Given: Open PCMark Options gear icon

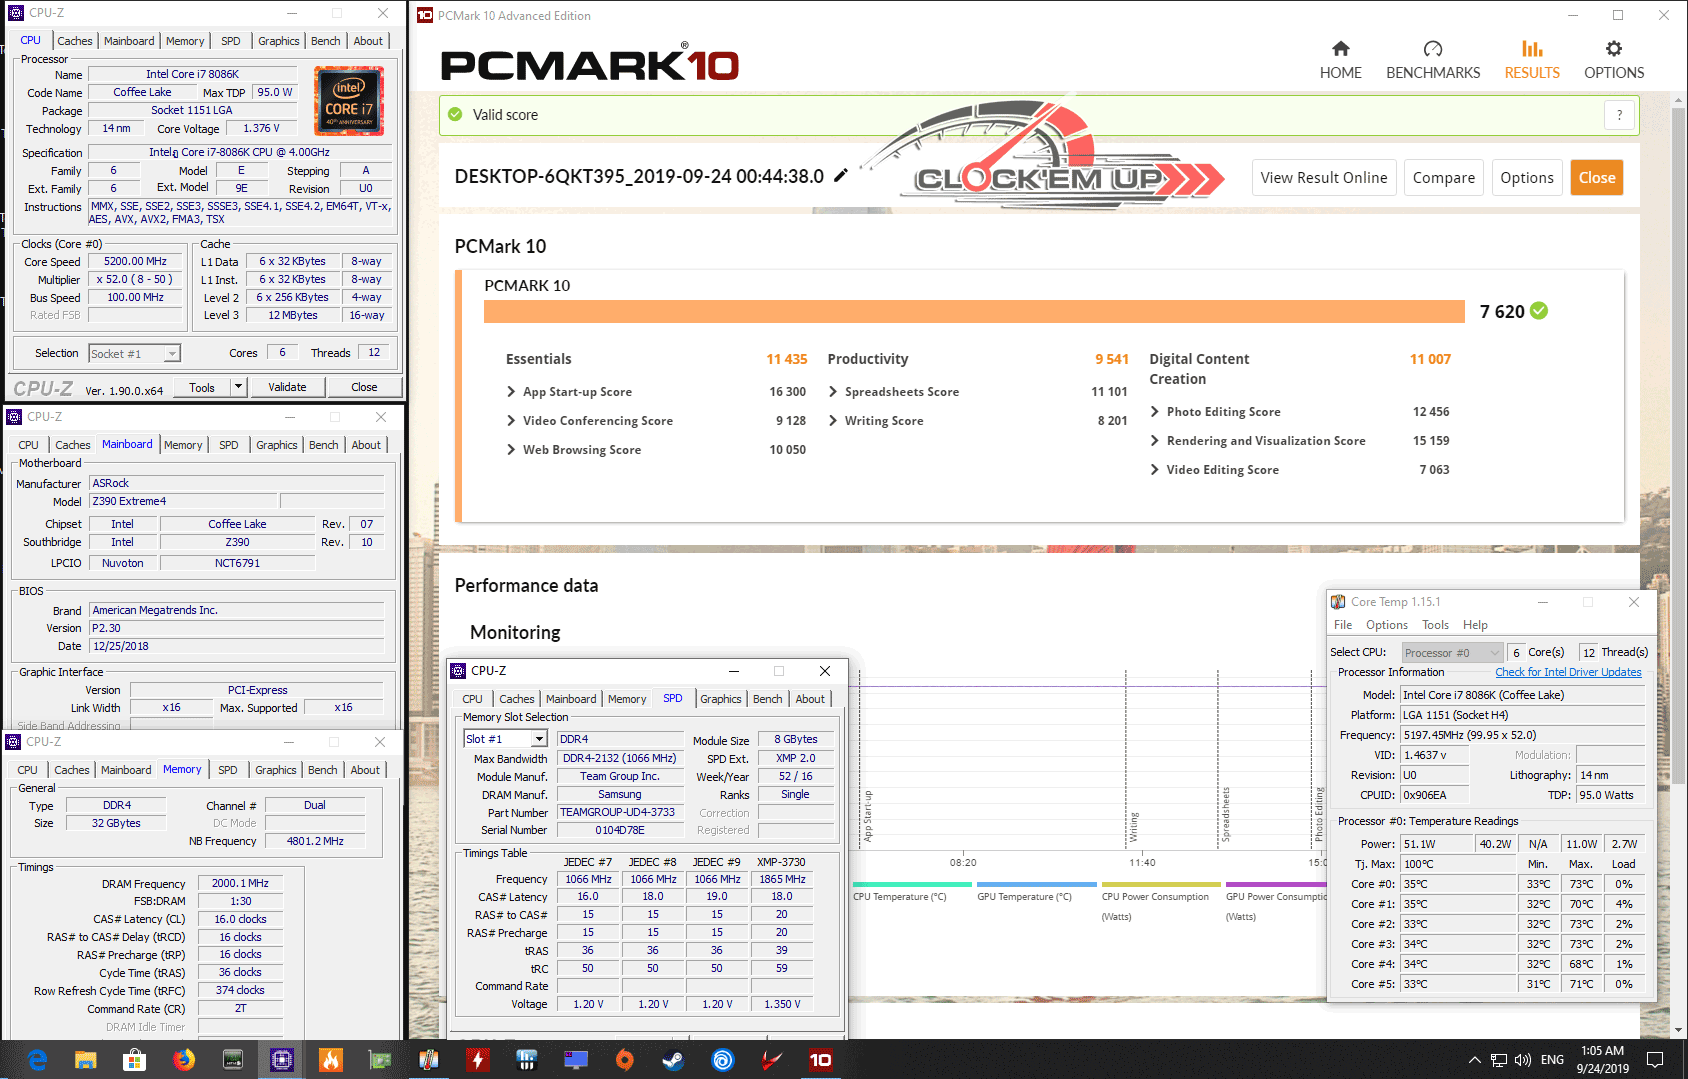Looking at the screenshot, I should (1613, 49).
